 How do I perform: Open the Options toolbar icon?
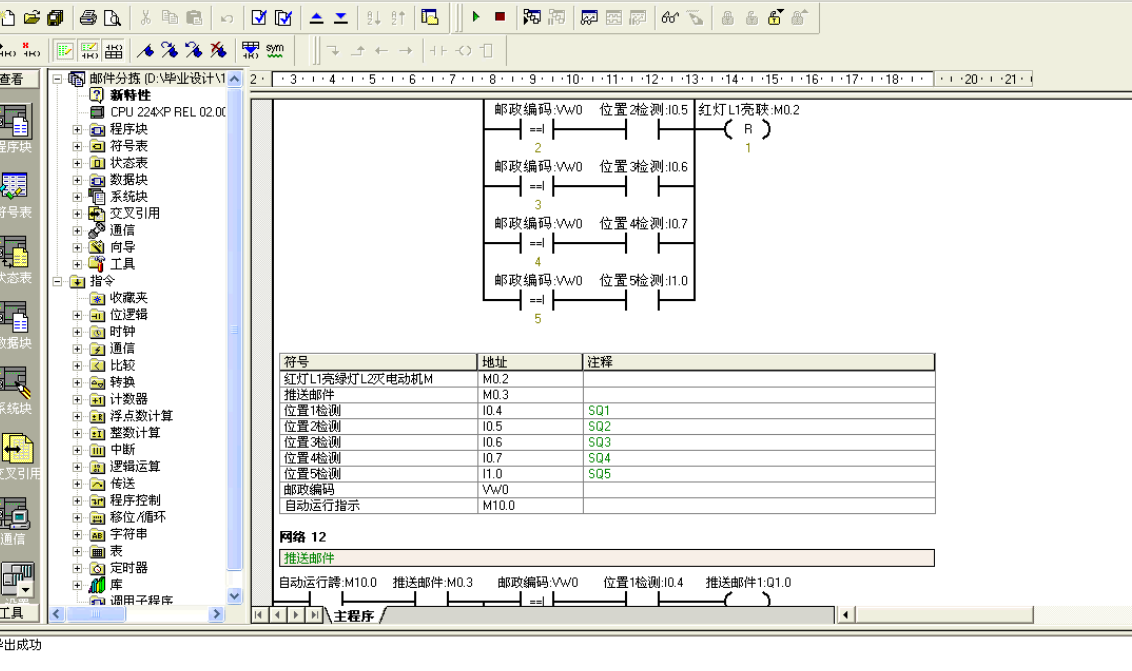(x=430, y=17)
